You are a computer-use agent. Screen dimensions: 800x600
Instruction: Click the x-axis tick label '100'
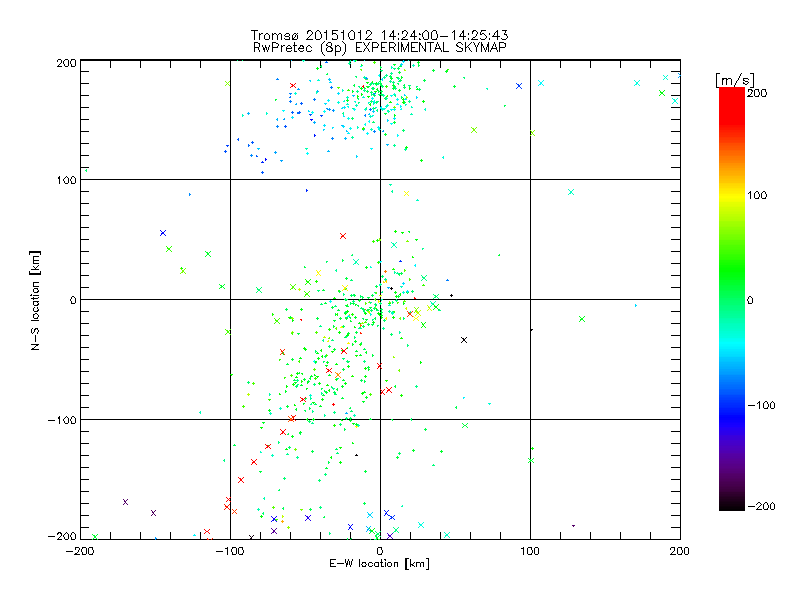pyautogui.click(x=530, y=551)
